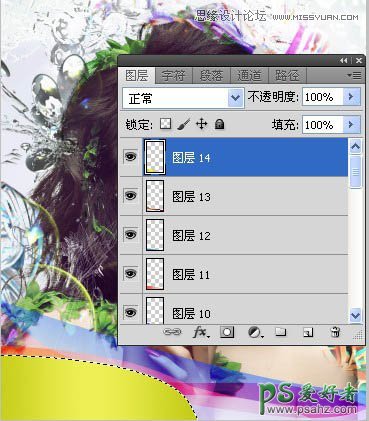Lock transparent pixels icon
Viewport: 369px width, 421px height.
pyautogui.click(x=165, y=124)
